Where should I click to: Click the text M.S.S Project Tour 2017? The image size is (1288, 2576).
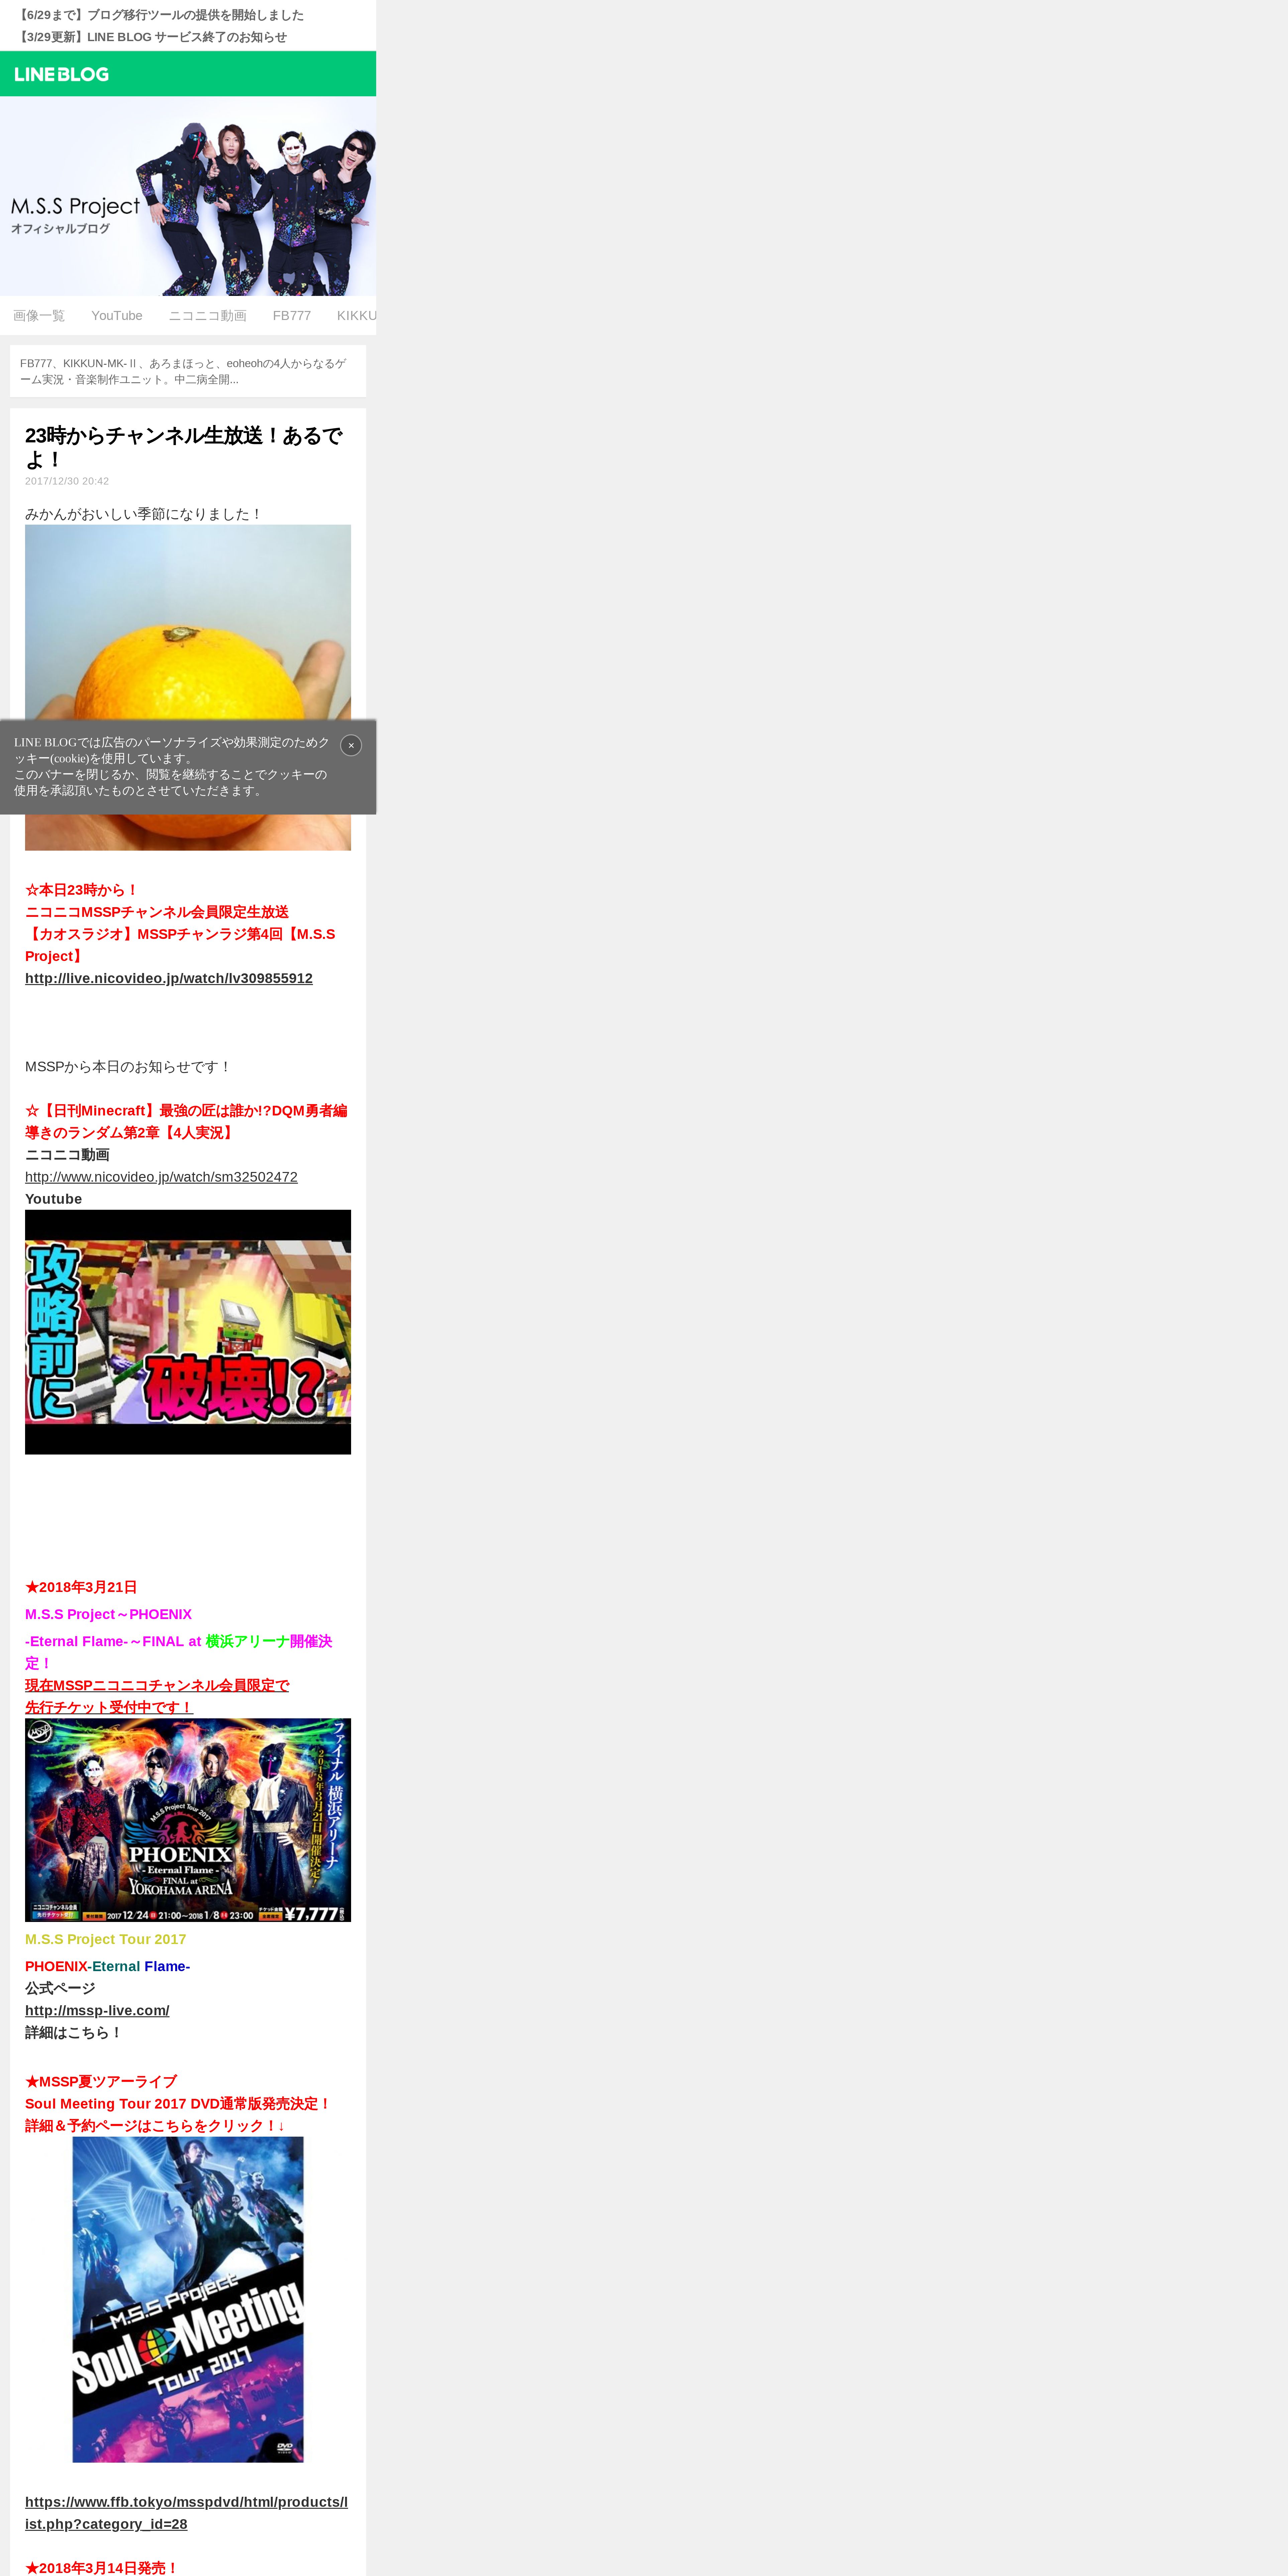[x=106, y=1939]
